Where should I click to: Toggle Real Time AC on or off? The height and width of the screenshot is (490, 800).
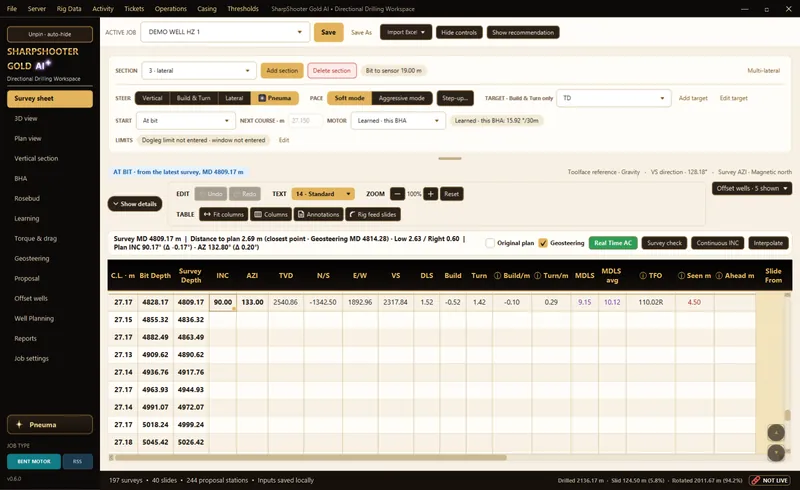point(613,243)
